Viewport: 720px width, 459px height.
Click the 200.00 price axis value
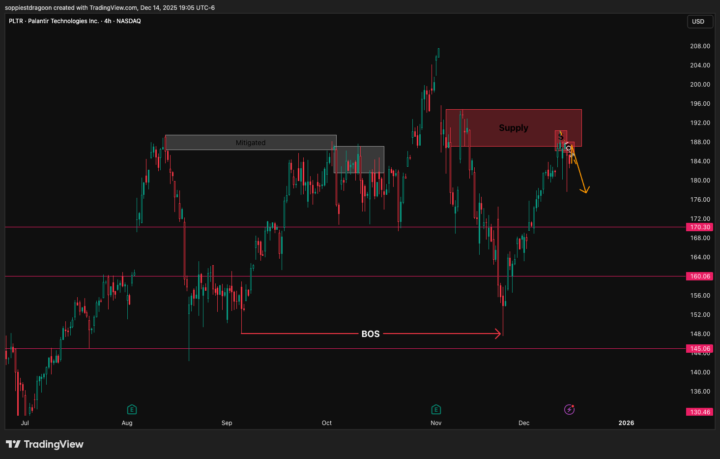click(700, 84)
